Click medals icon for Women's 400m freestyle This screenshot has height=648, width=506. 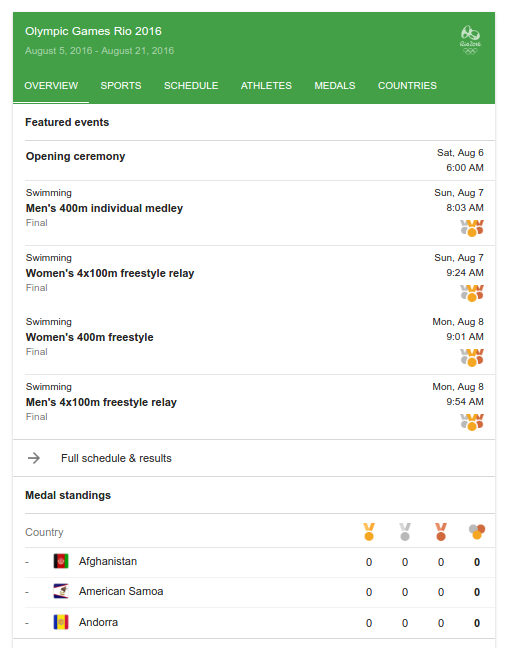[x=472, y=357]
